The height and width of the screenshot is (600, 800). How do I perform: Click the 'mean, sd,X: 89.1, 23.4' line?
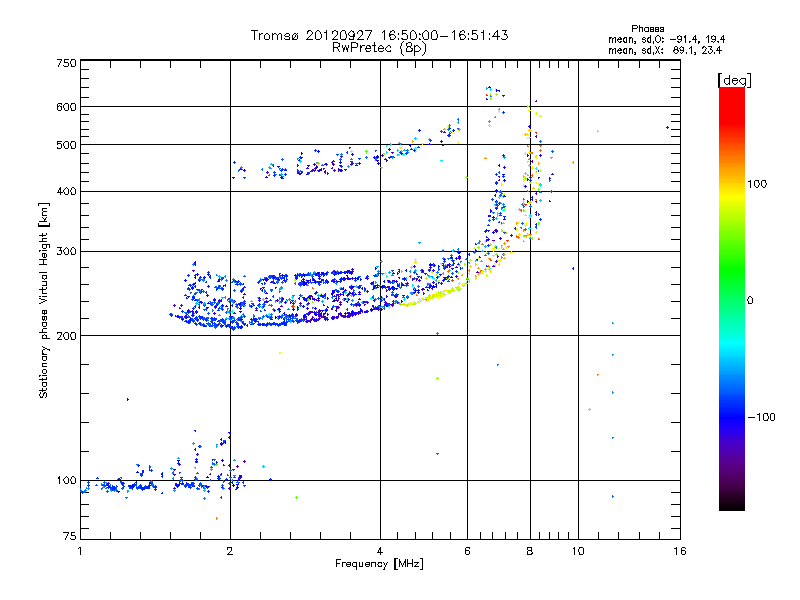click(x=665, y=50)
